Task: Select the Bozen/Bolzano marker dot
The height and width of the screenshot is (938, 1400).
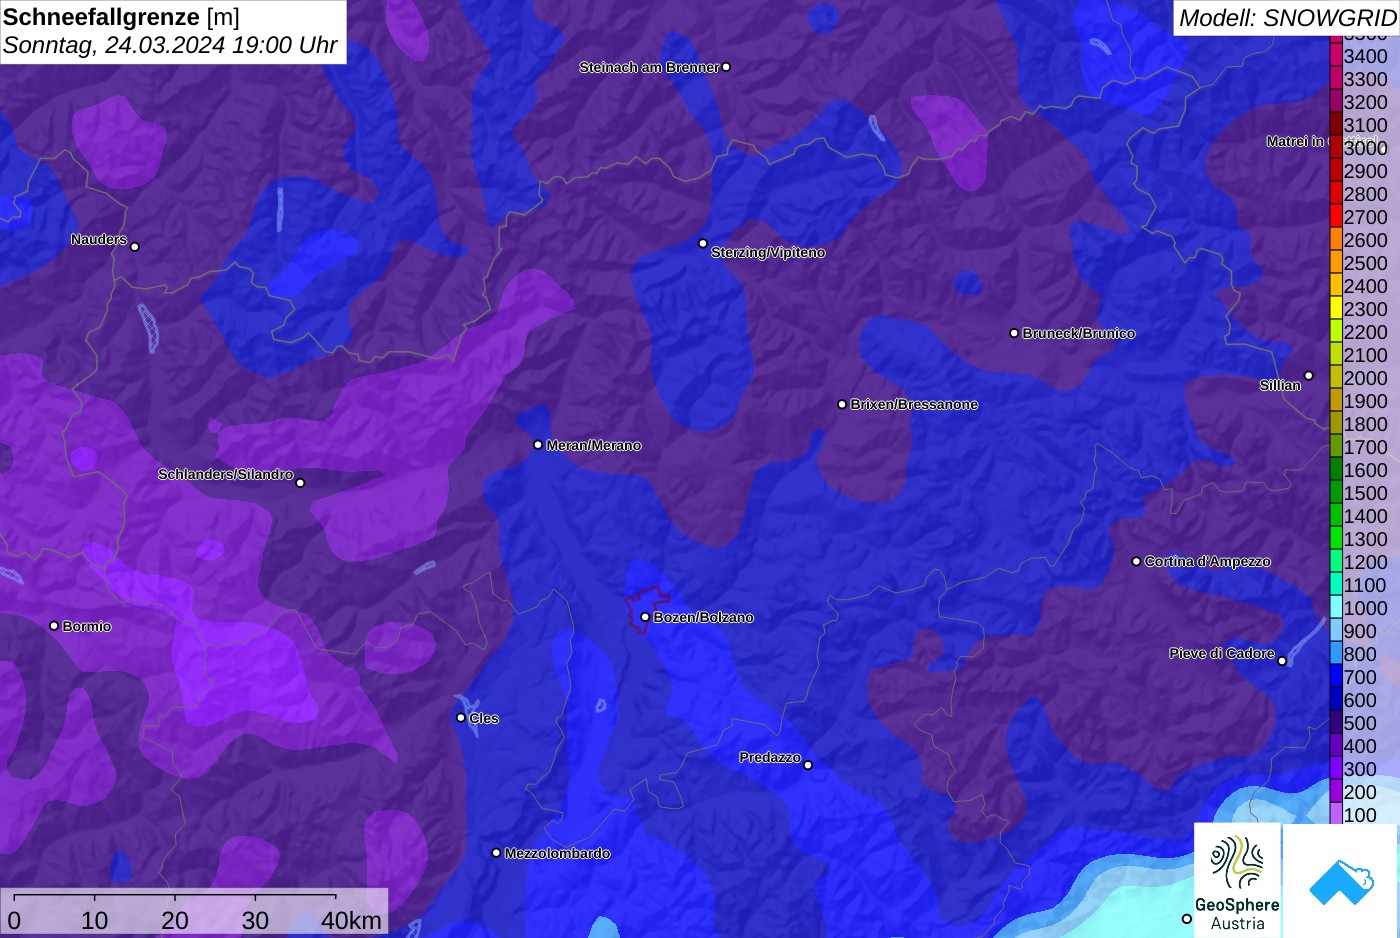Action: (x=645, y=617)
